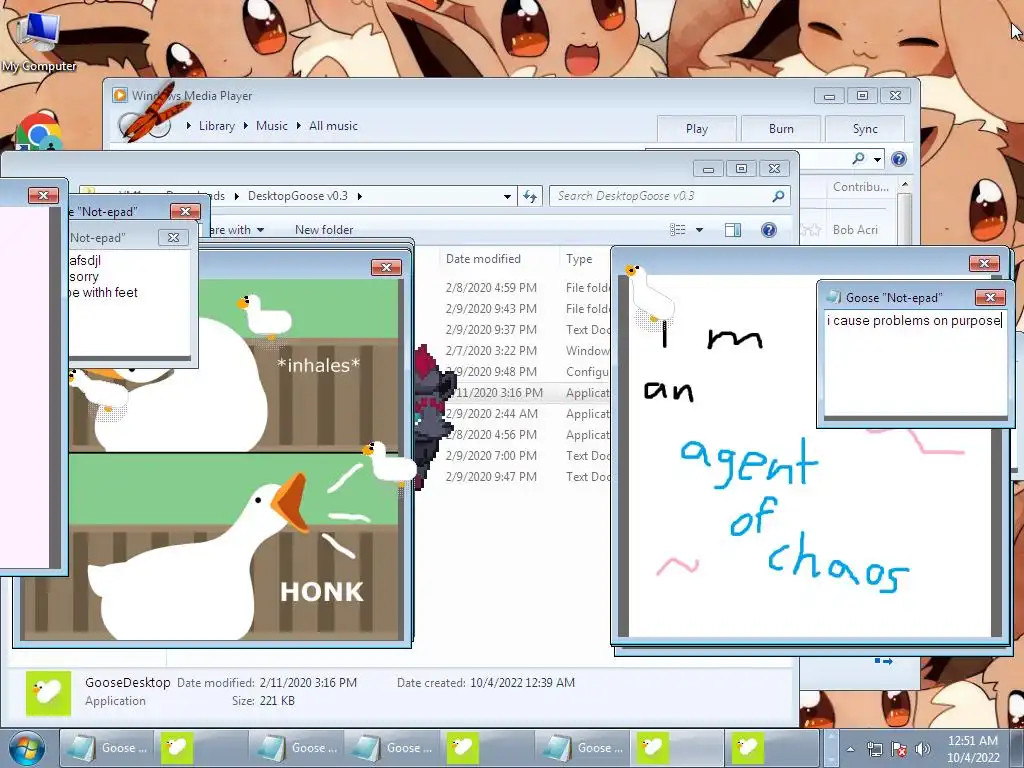Expand arrow before All music breadcrumb
This screenshot has width=1024, height=768.
299,125
